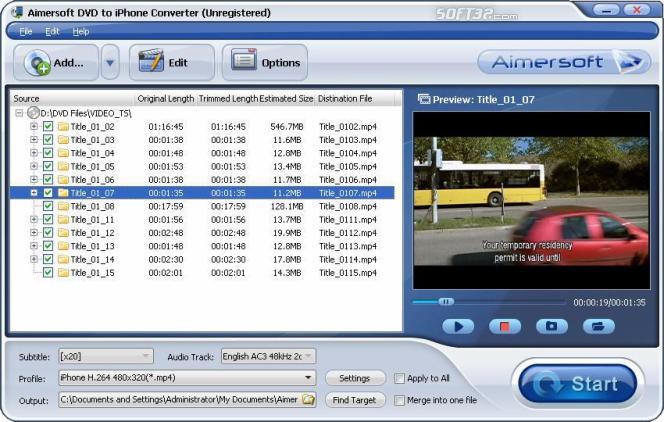Click Title_0115.mp4 destination file
This screenshot has height=422, width=664.
348,273
